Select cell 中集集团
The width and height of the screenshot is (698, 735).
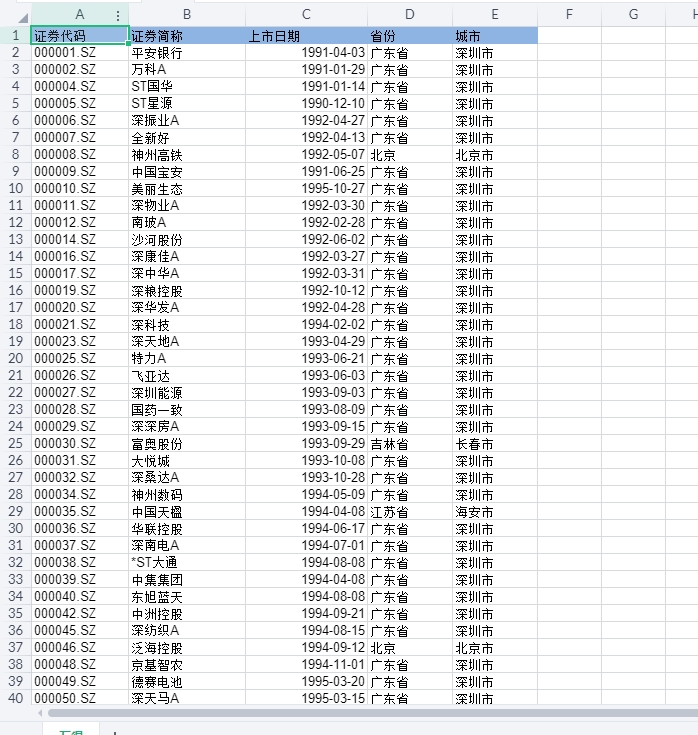click(x=187, y=579)
